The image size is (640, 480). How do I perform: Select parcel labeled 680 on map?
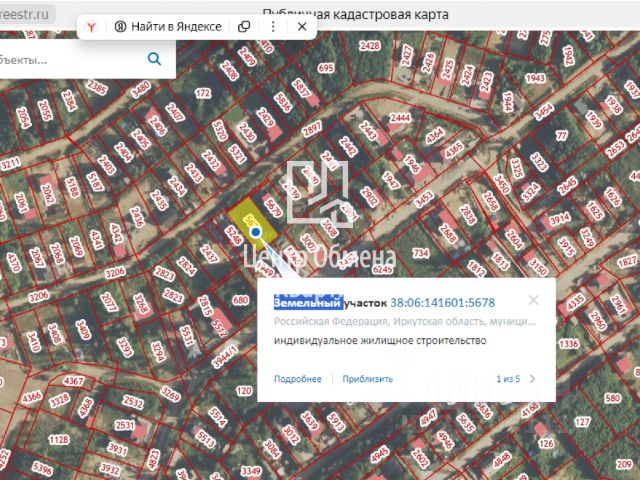[240, 301]
